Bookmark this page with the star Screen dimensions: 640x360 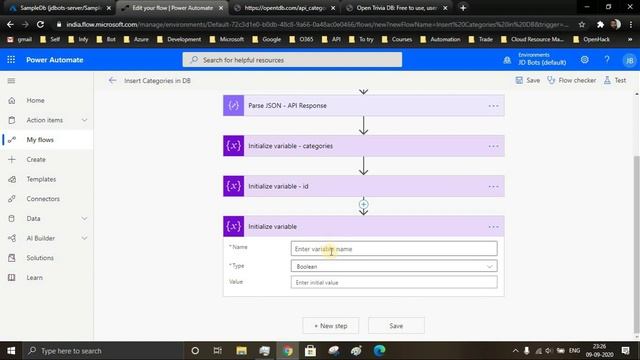point(582,24)
